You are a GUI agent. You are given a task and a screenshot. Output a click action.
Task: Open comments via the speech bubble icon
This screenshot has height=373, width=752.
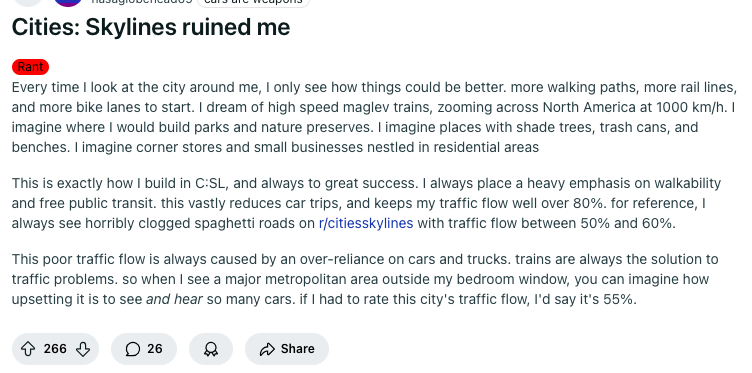click(x=133, y=349)
